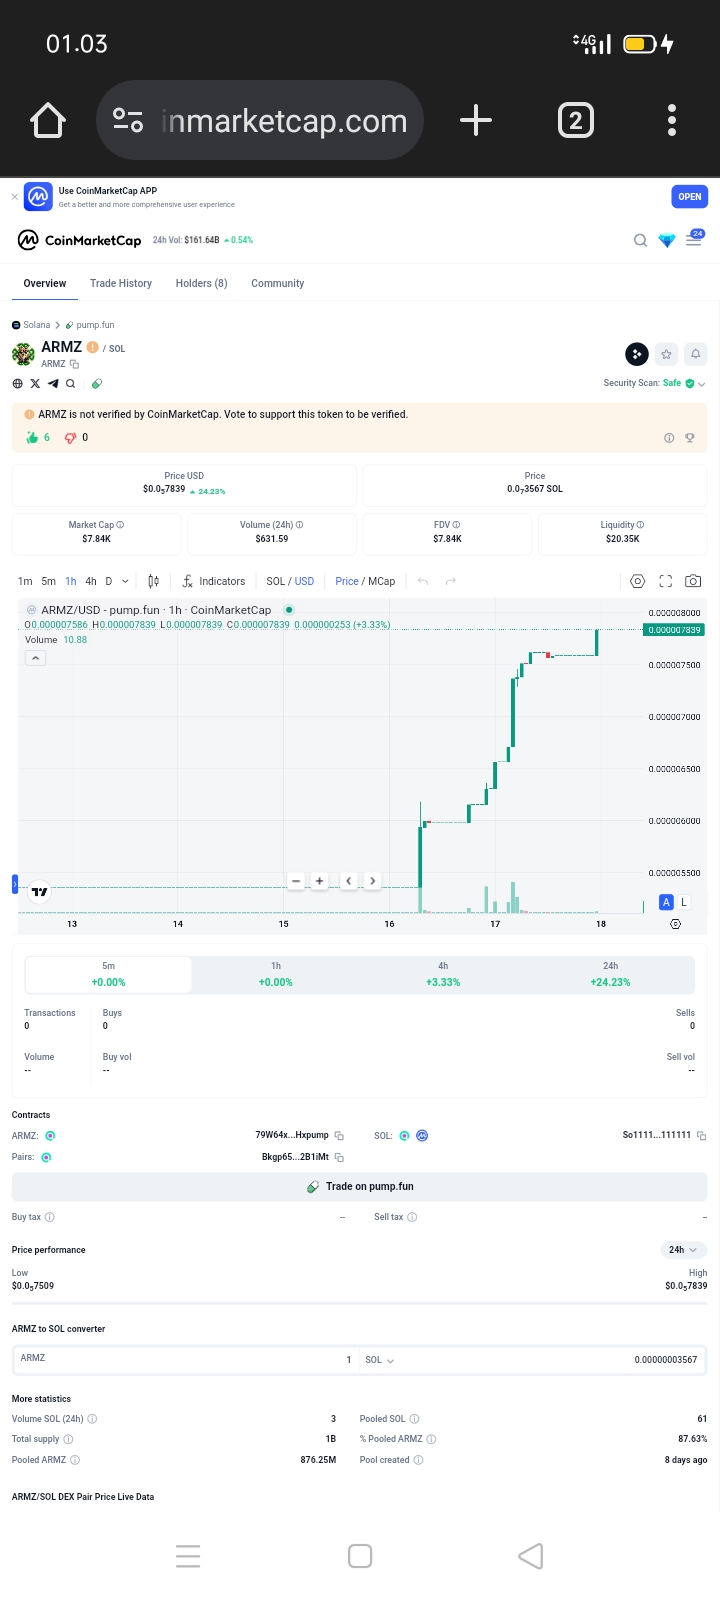720x1600 pixels.
Task: Add ARMZ to watchlist with star
Action: [666, 354]
